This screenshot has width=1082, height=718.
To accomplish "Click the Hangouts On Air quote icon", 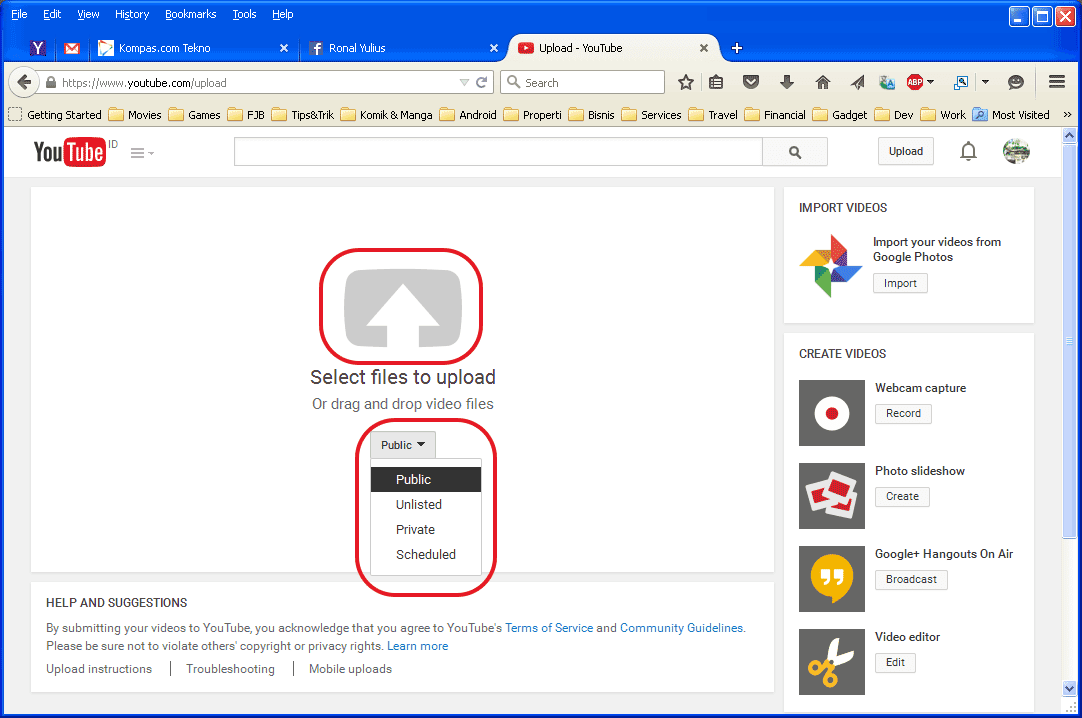I will [x=832, y=579].
